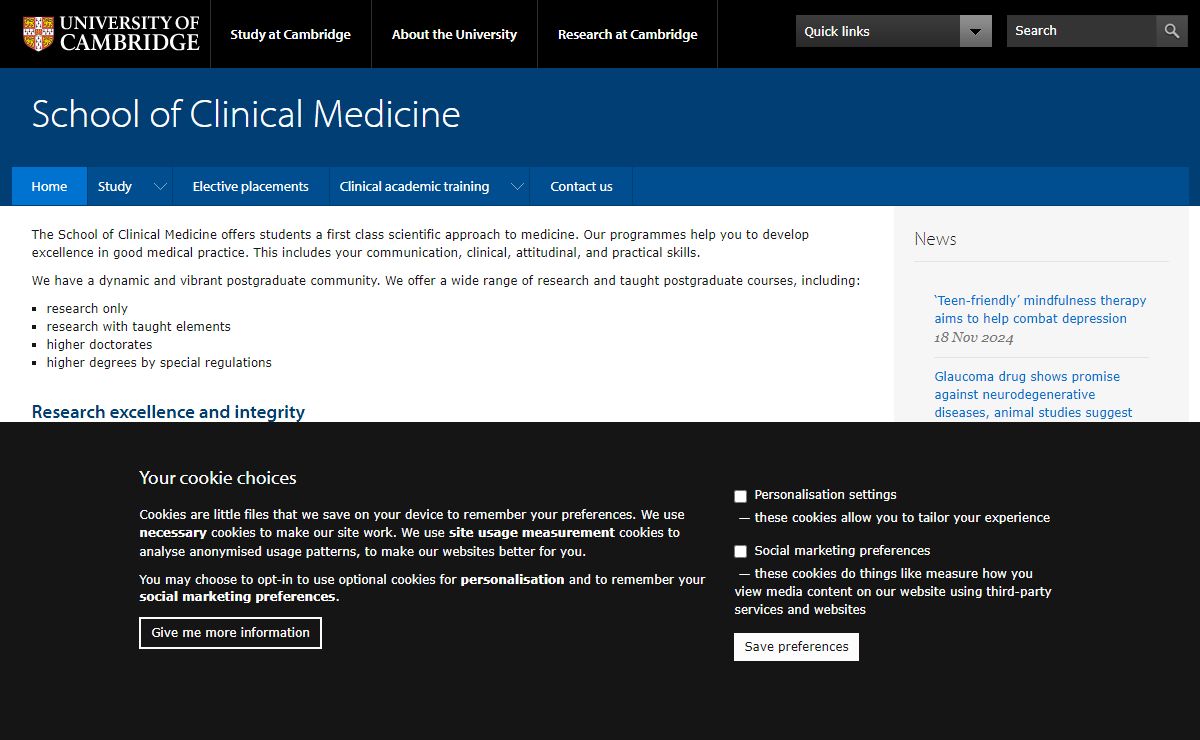1200x740 pixels.
Task: Click the Research excellence and integrity heading
Action: [x=168, y=412]
